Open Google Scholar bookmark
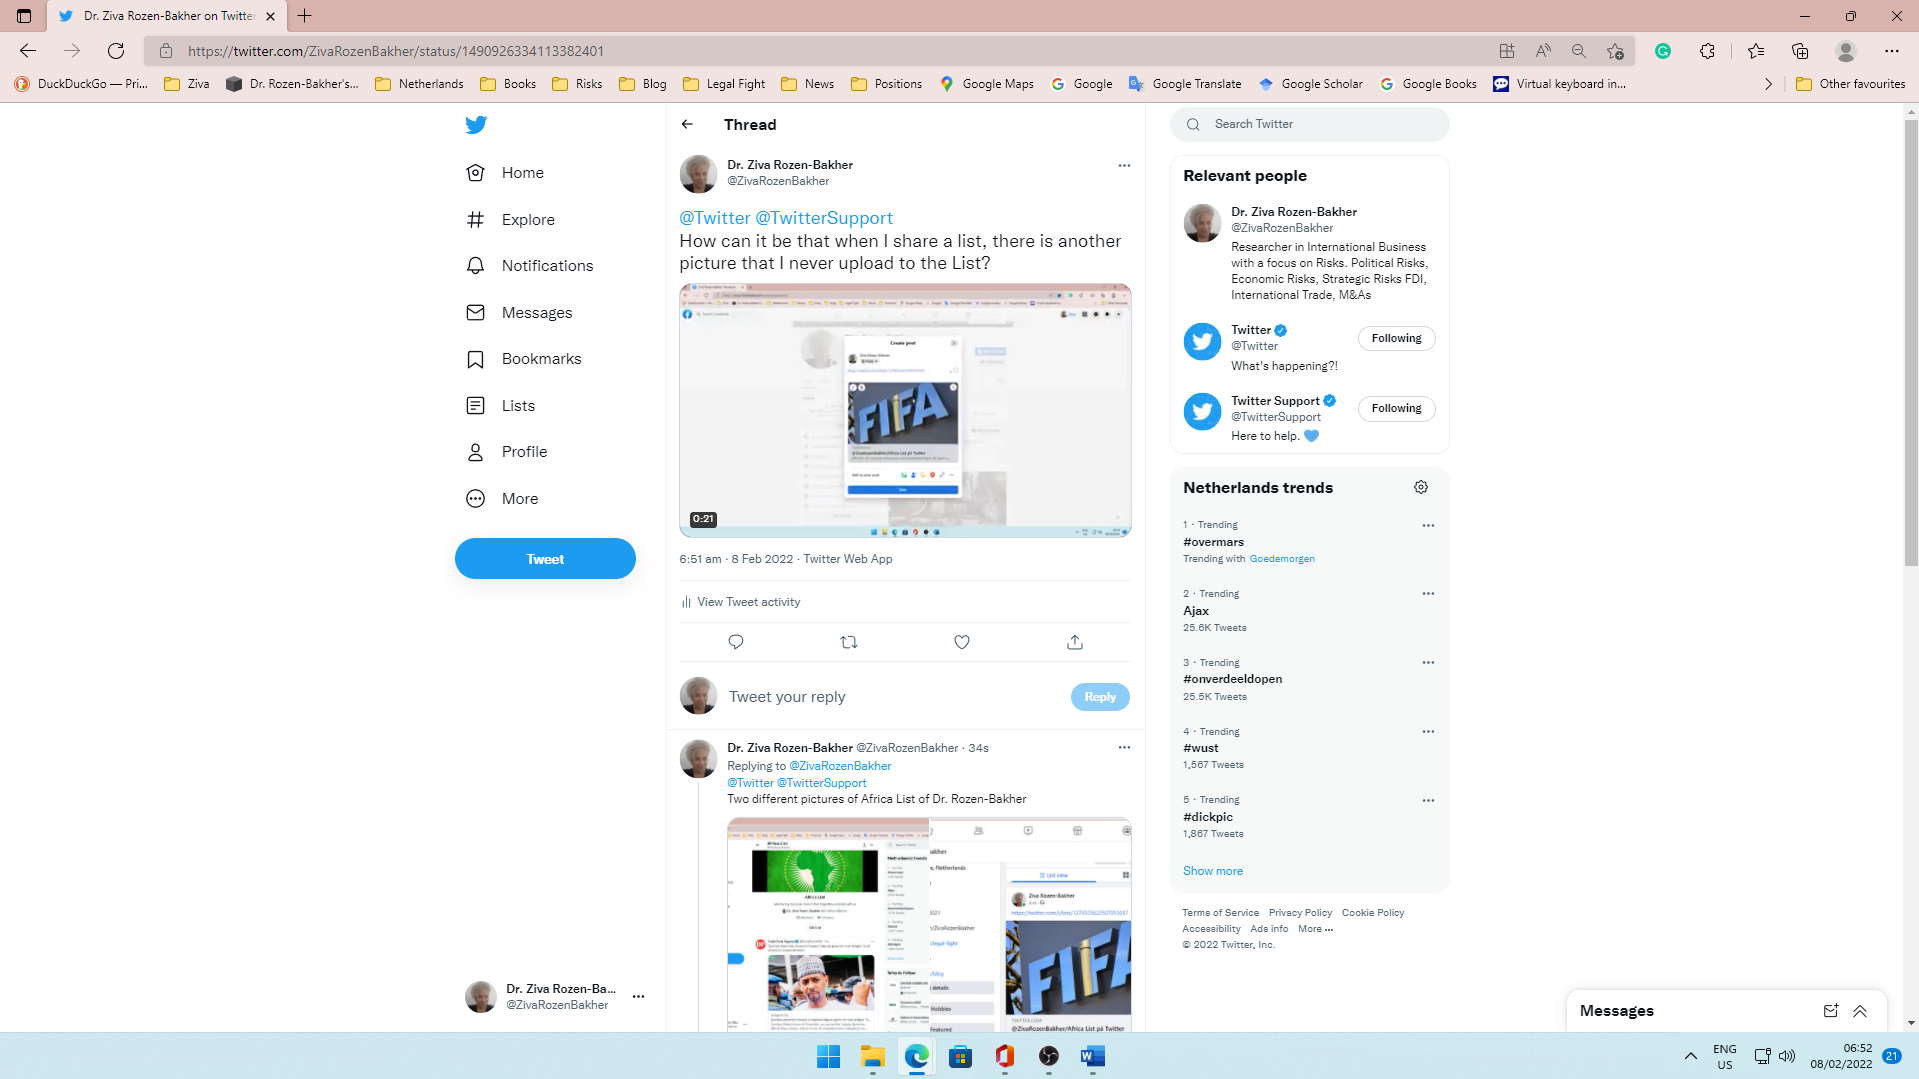 [x=1310, y=84]
